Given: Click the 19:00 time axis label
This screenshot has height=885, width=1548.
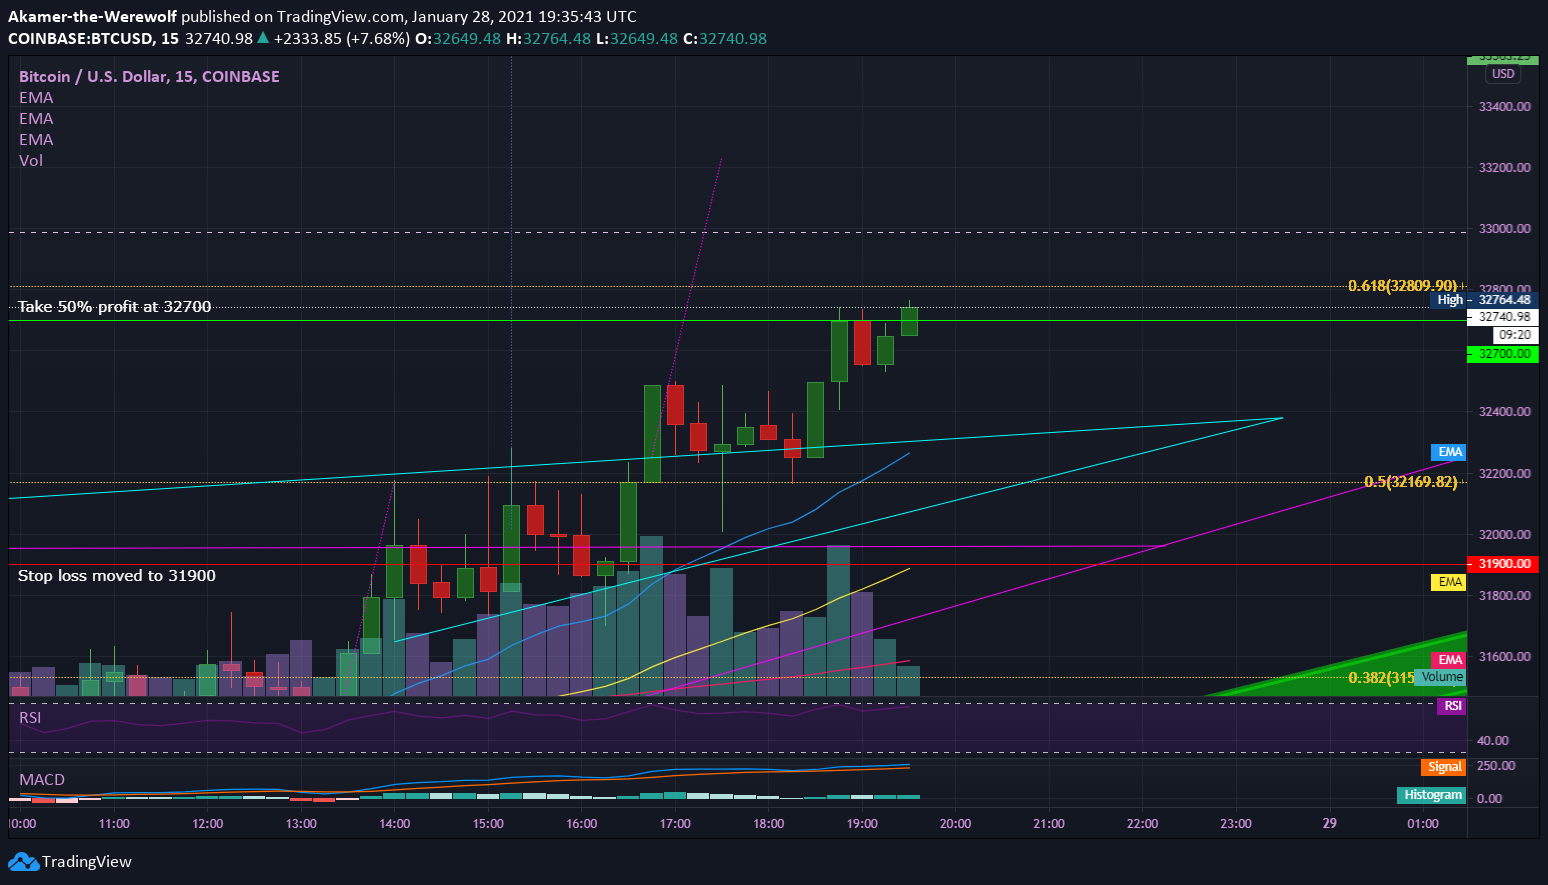Looking at the screenshot, I should click(862, 824).
